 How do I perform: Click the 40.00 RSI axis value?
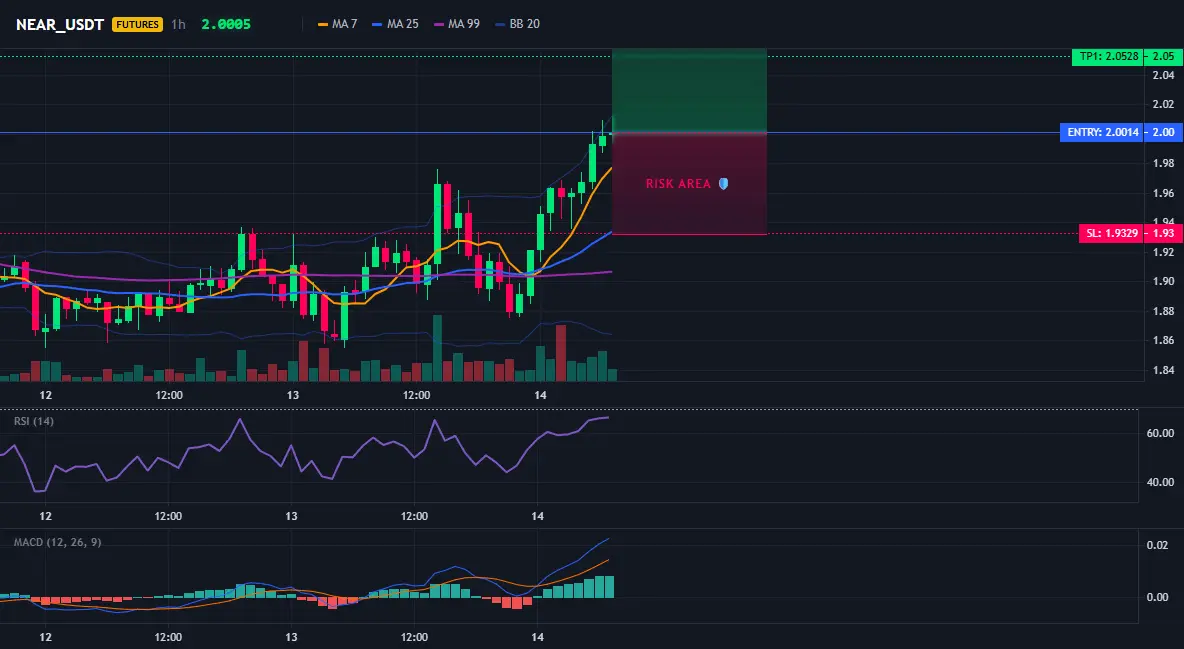pyautogui.click(x=1161, y=482)
